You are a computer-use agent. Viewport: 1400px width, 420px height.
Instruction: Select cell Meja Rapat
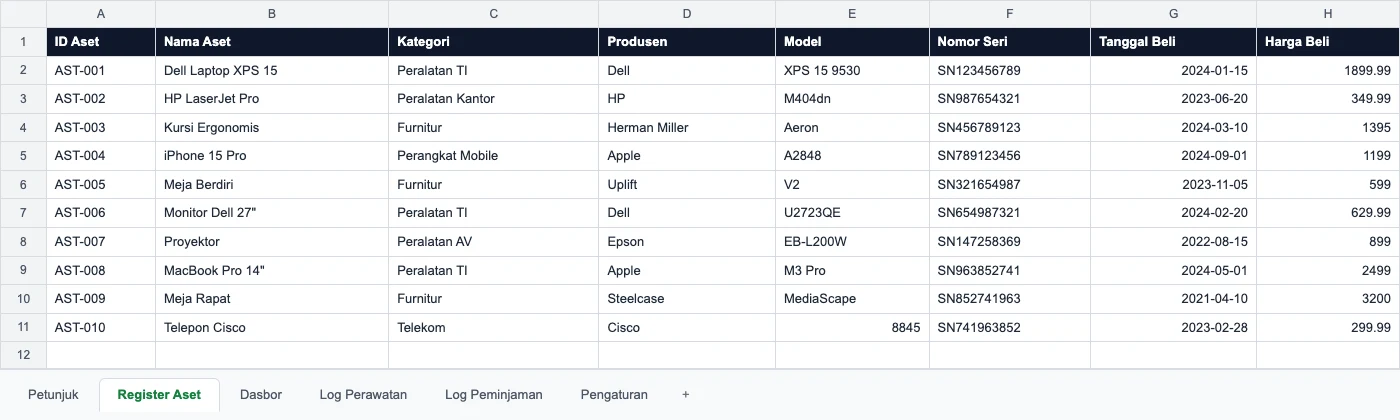(x=272, y=299)
